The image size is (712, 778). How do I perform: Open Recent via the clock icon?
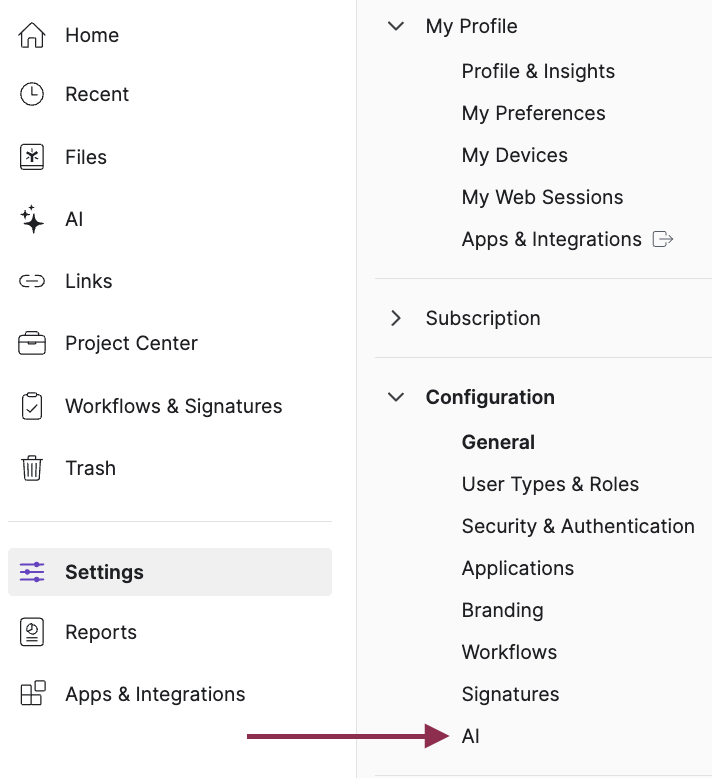click(32, 94)
